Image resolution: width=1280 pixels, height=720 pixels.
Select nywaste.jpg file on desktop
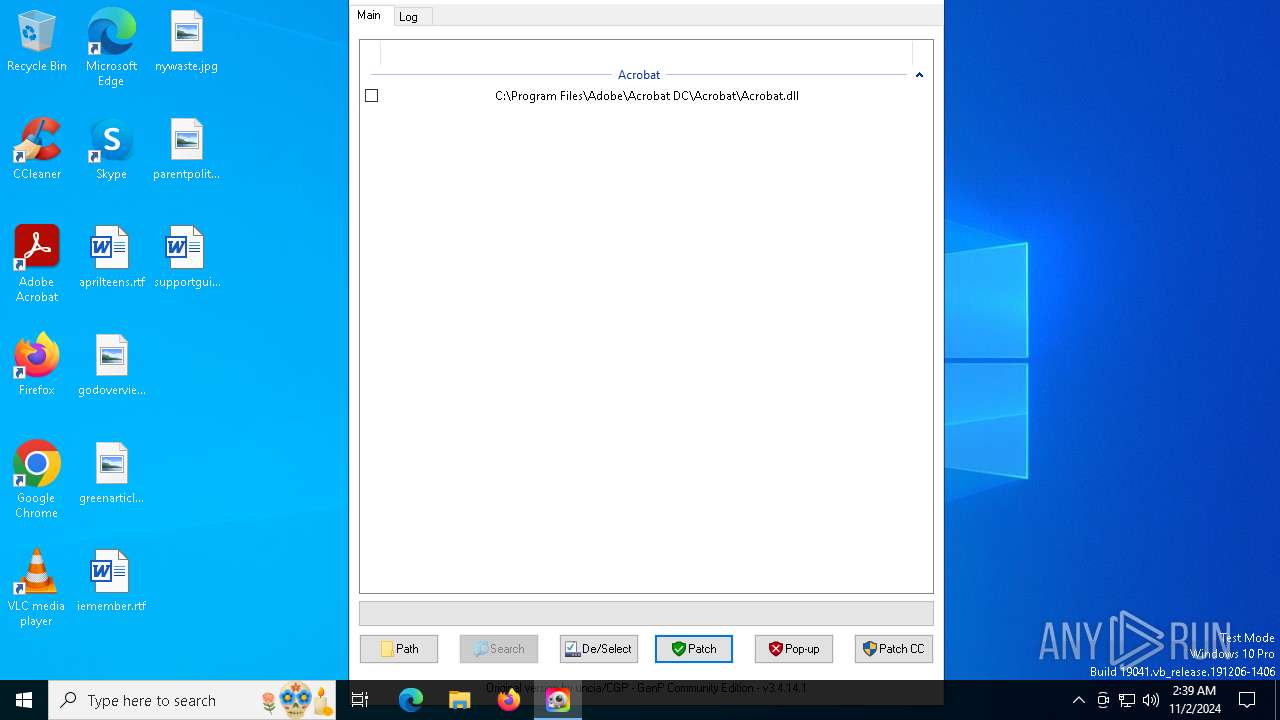pyautogui.click(x=186, y=42)
